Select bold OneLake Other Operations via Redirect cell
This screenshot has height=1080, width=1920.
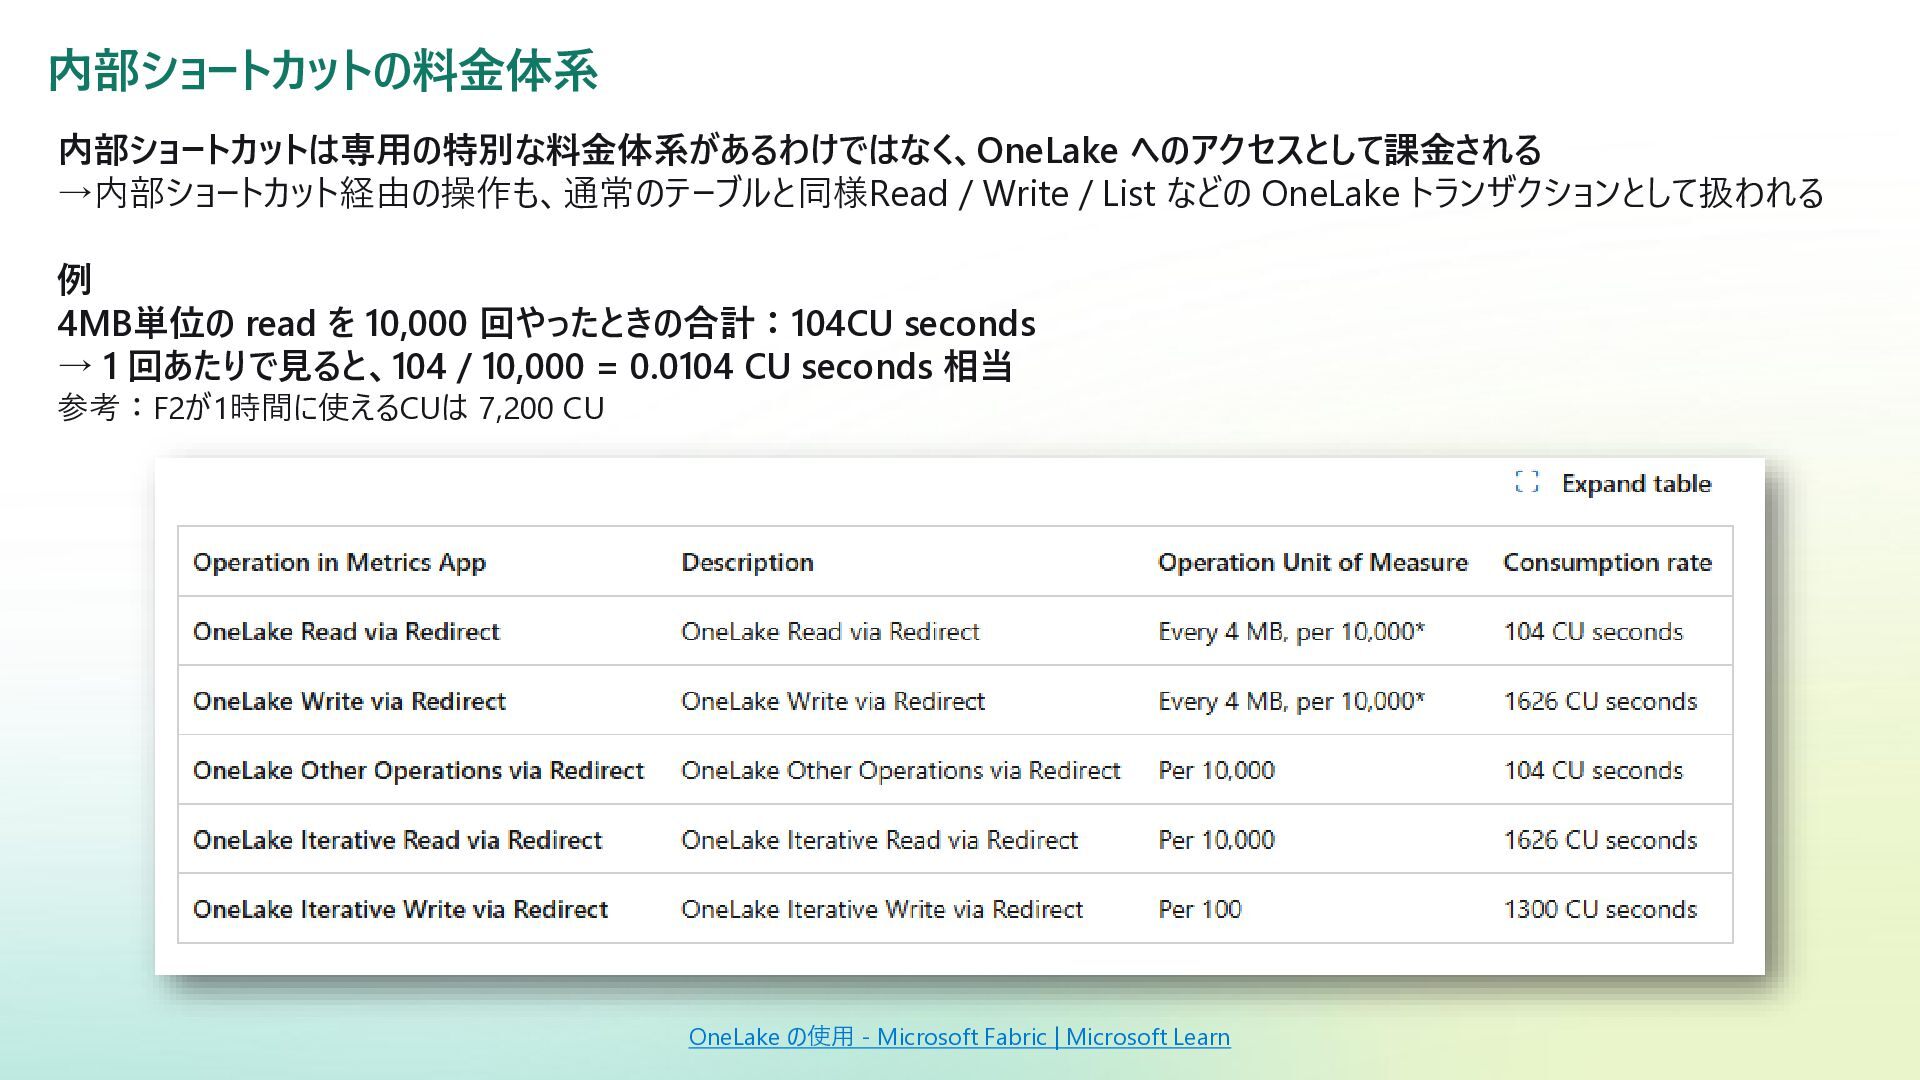click(x=418, y=770)
